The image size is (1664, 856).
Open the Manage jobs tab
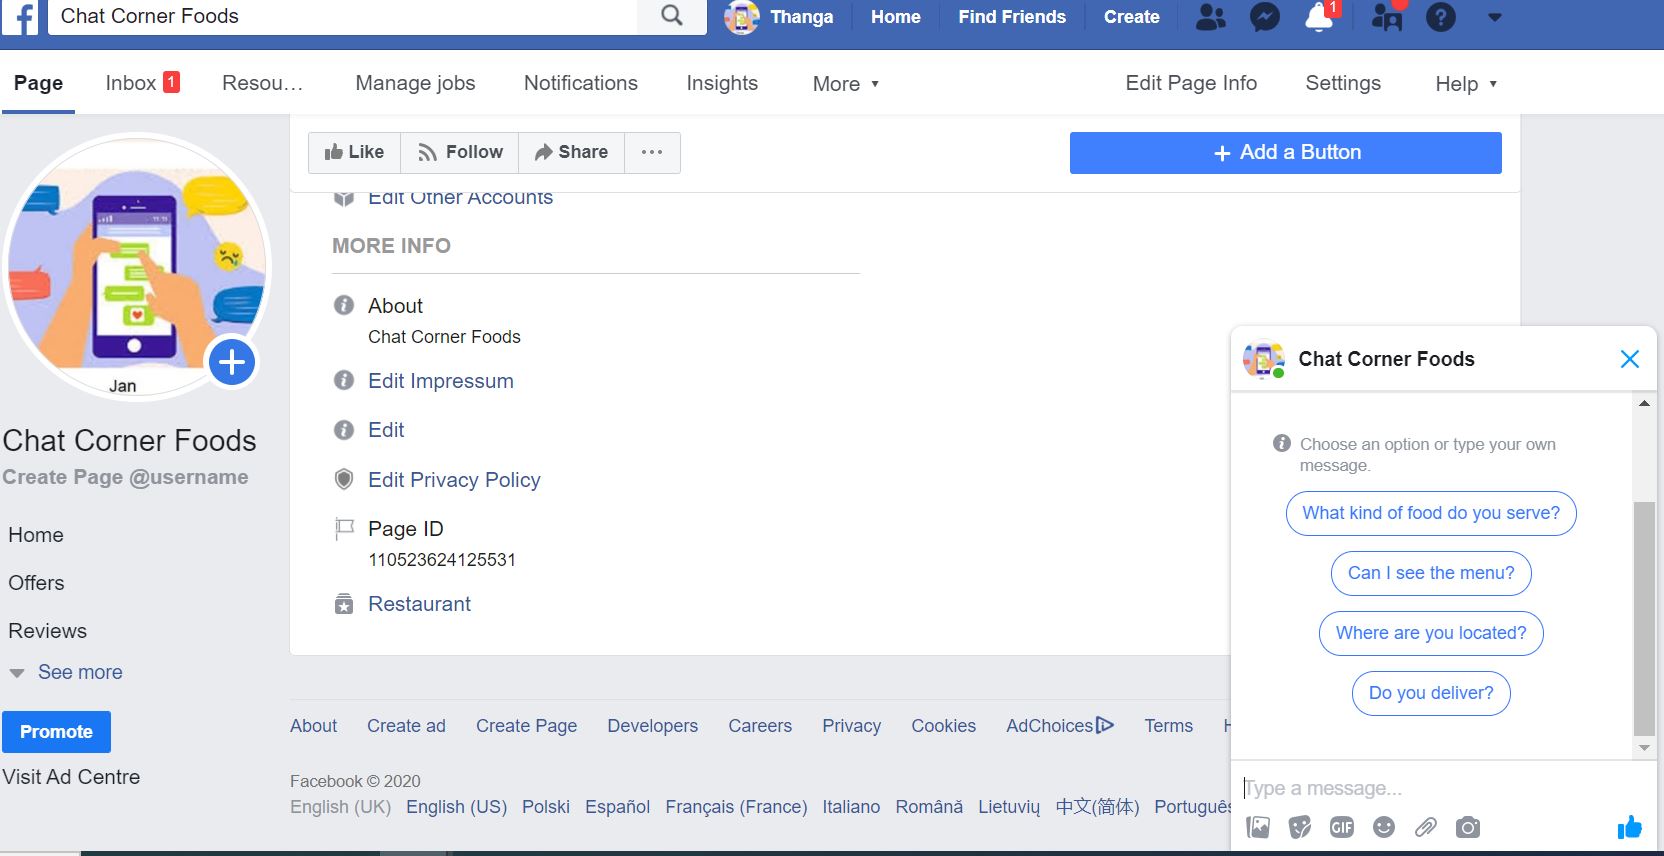coord(415,83)
